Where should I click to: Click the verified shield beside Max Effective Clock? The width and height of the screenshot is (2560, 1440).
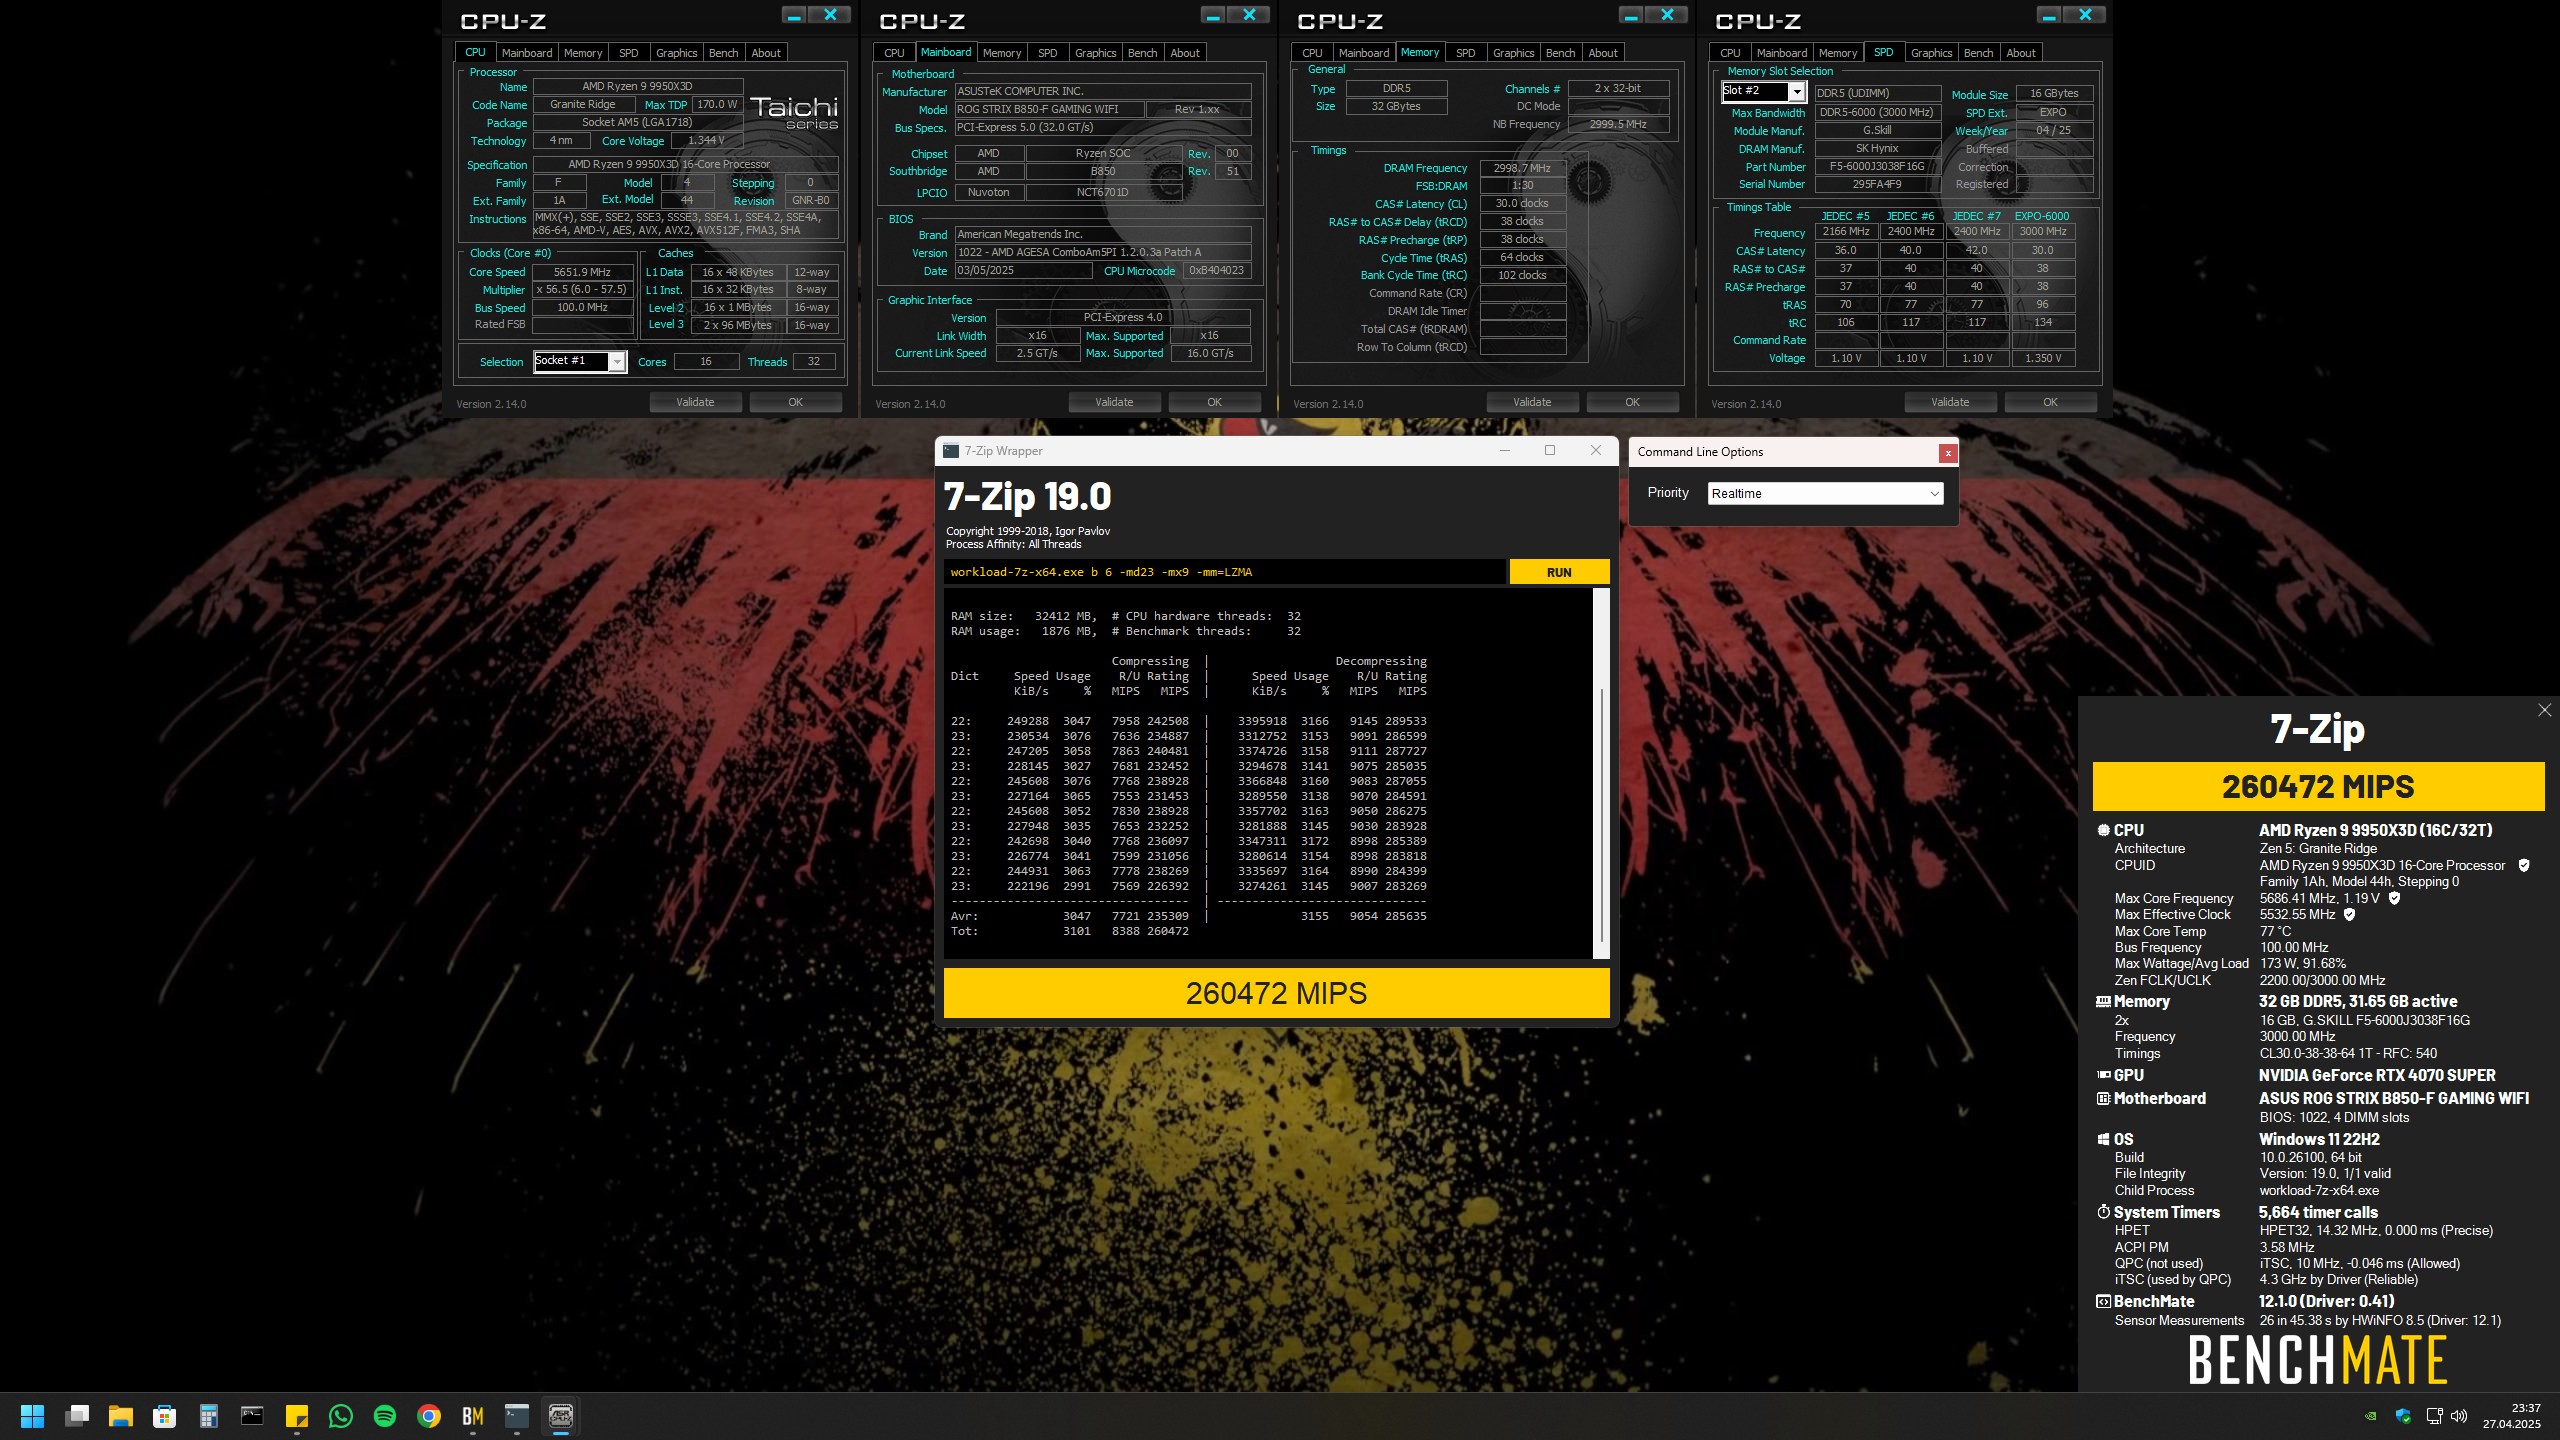pyautogui.click(x=2349, y=914)
